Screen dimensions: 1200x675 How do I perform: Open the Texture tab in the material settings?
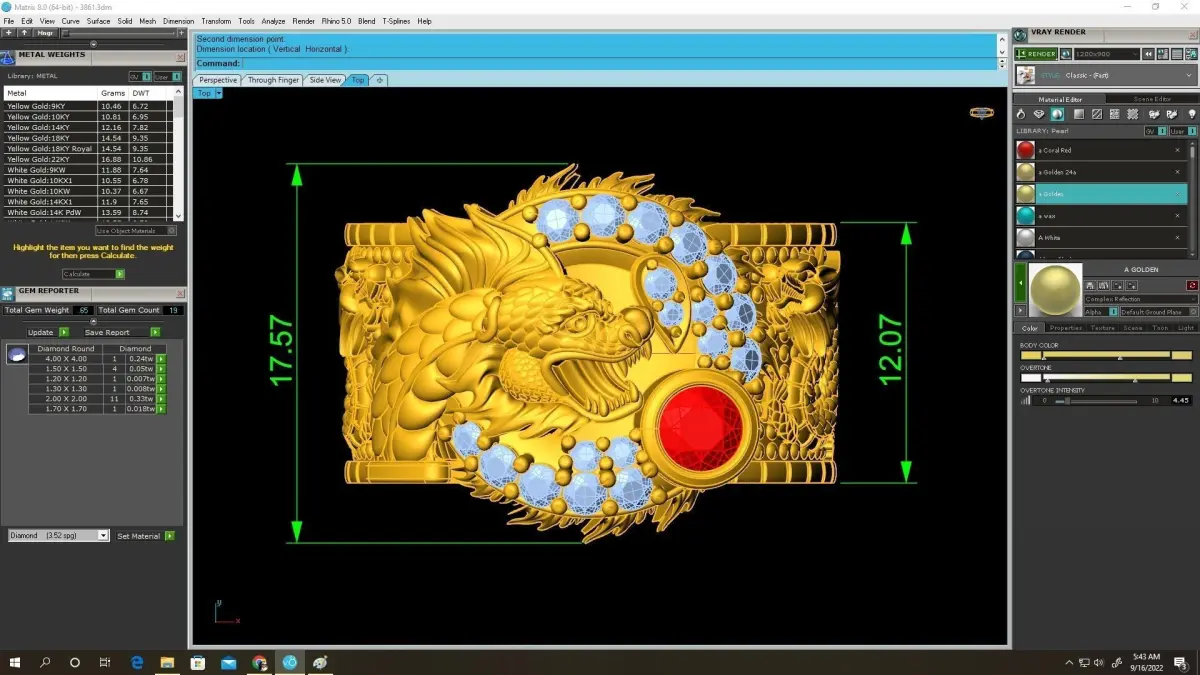tap(1102, 328)
